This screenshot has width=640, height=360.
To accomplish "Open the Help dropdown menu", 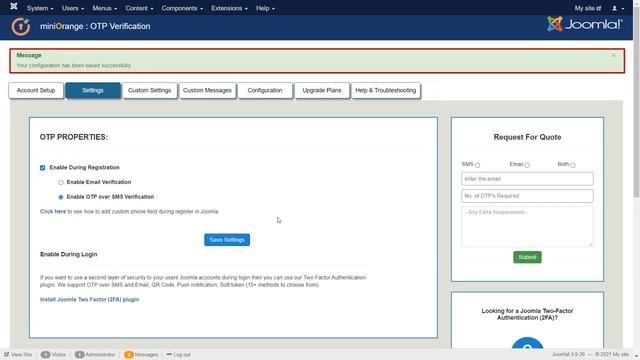I will (x=265, y=8).
